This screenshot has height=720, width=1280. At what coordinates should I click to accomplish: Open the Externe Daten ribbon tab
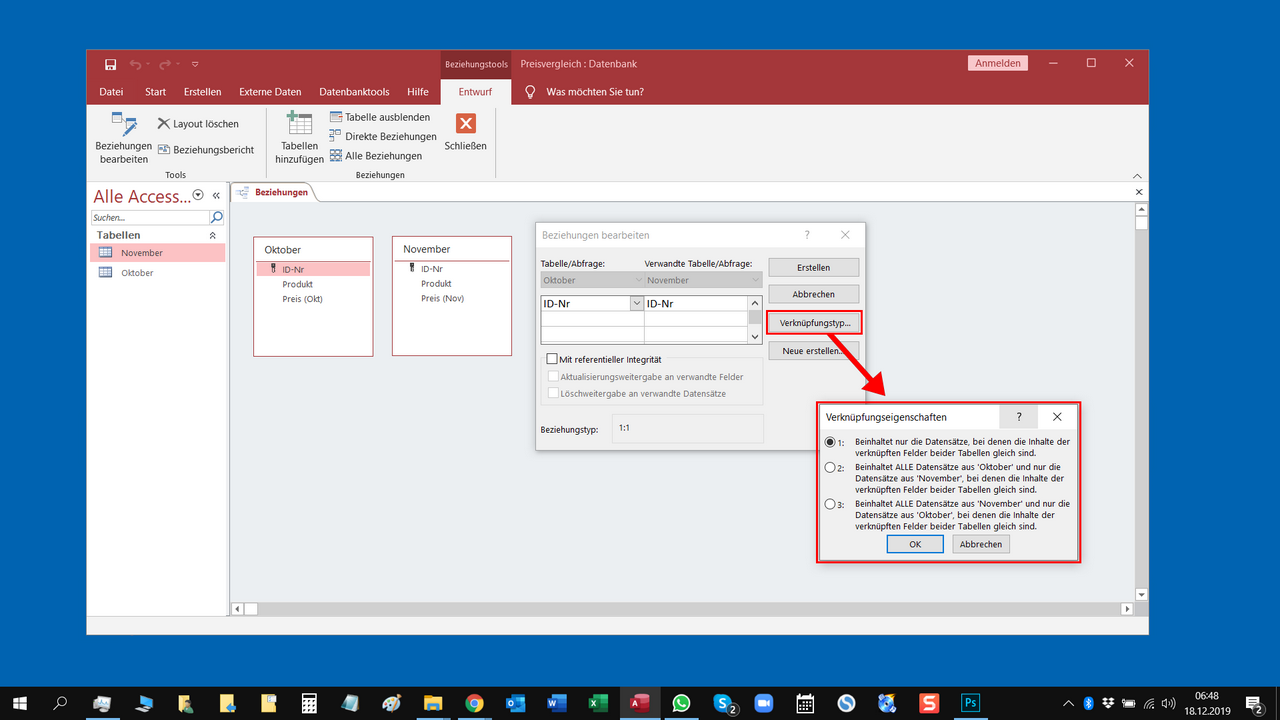pyautogui.click(x=270, y=92)
